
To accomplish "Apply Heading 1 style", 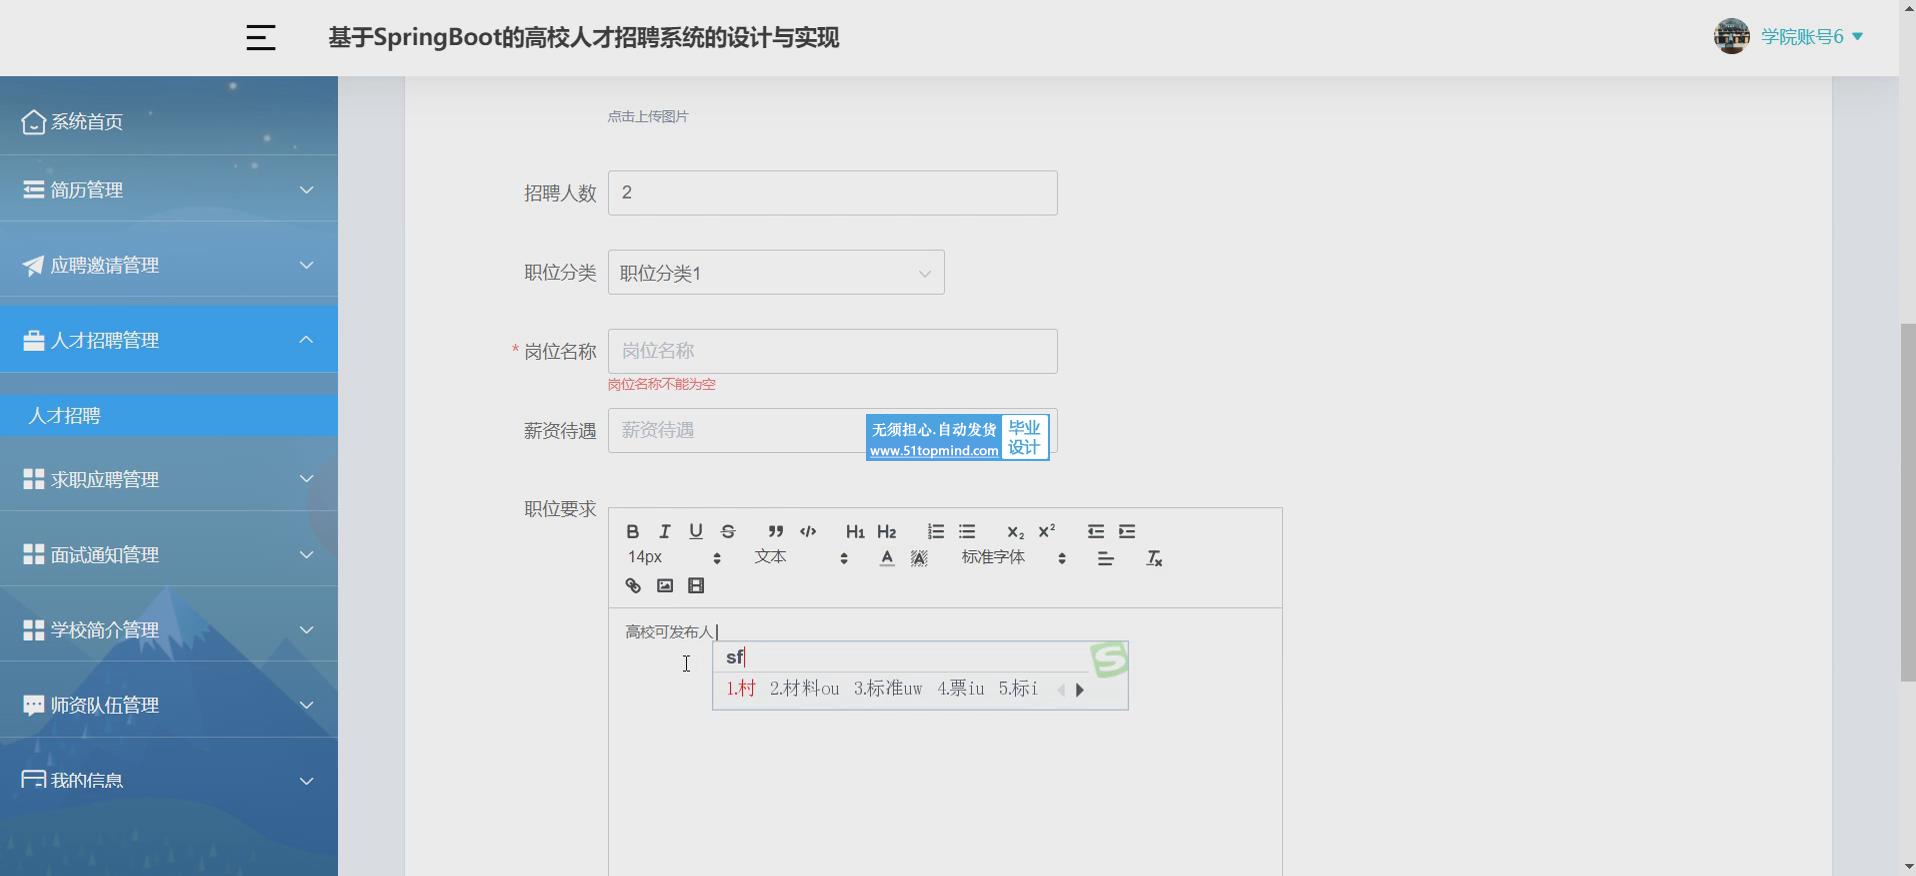I will (x=855, y=531).
